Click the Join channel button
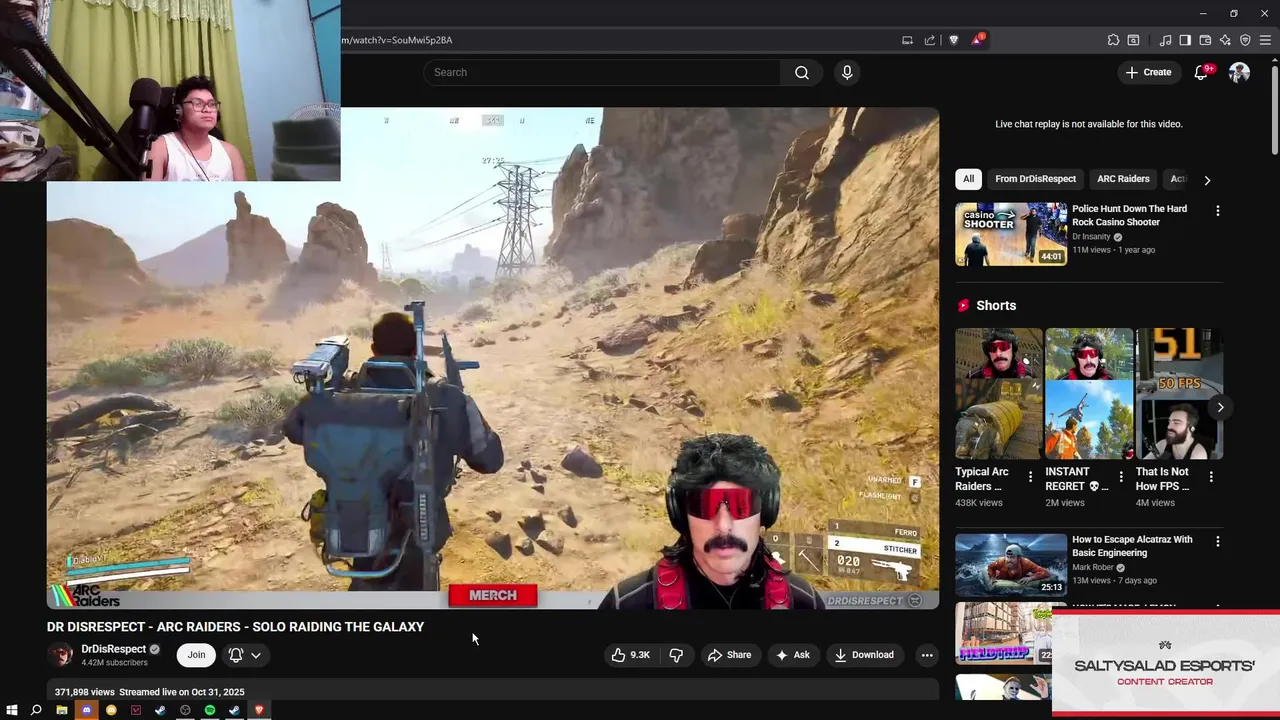Image resolution: width=1280 pixels, height=720 pixels. [x=196, y=655]
